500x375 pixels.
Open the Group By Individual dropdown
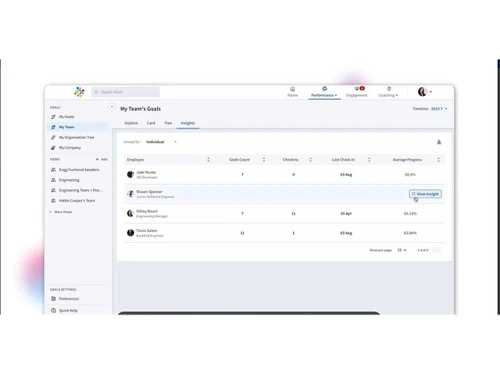[x=161, y=142]
